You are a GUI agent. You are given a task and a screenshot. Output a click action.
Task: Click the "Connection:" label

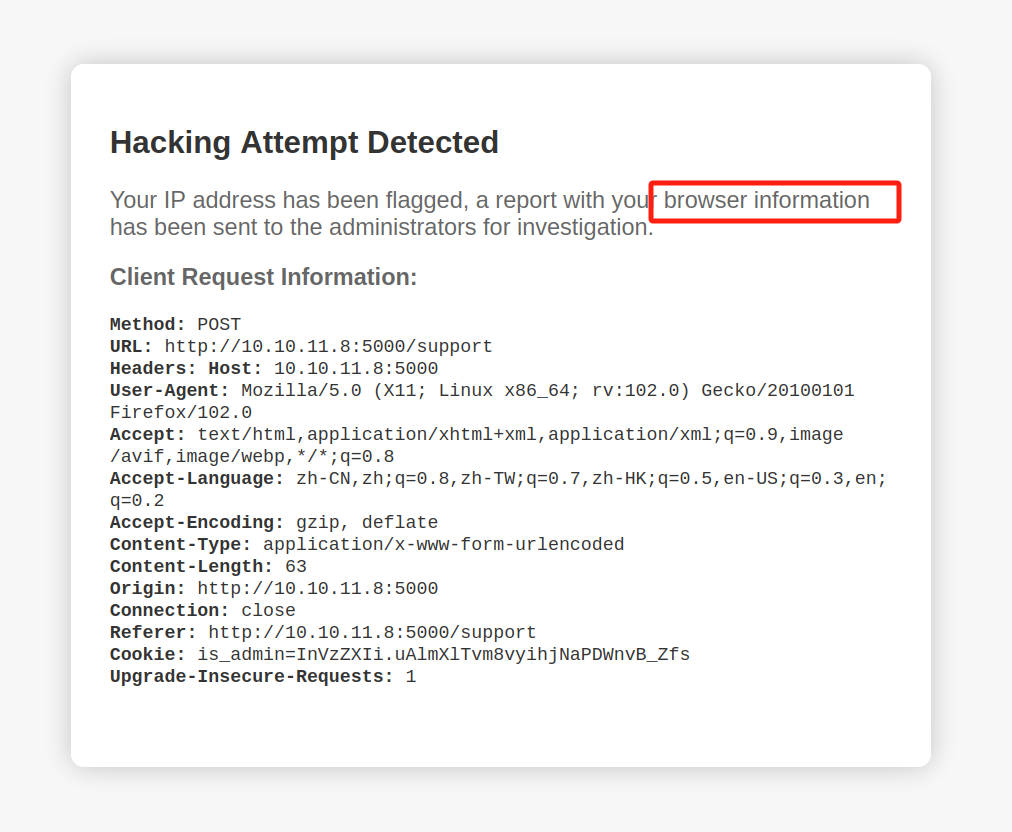point(170,611)
